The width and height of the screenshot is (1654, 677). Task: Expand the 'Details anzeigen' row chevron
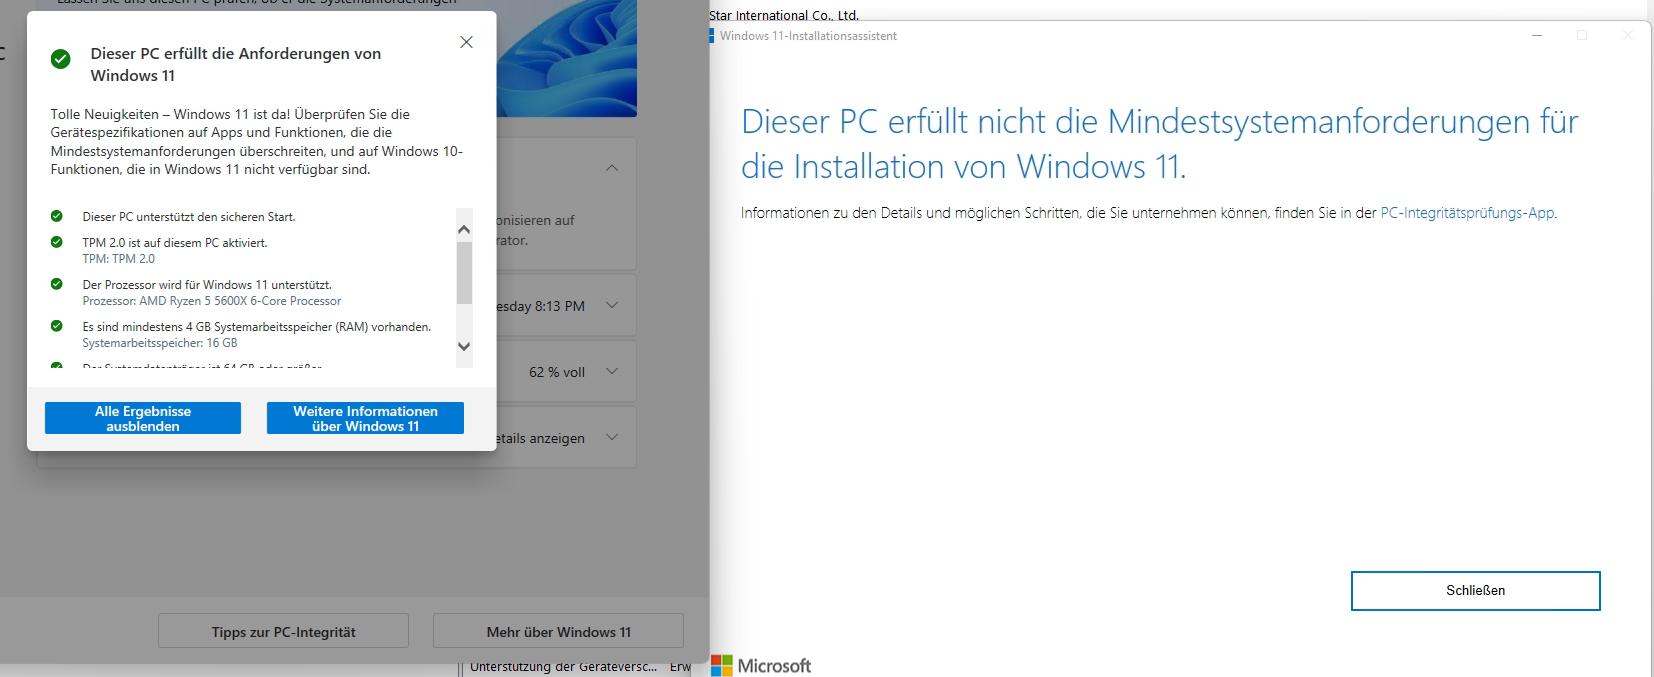612,437
